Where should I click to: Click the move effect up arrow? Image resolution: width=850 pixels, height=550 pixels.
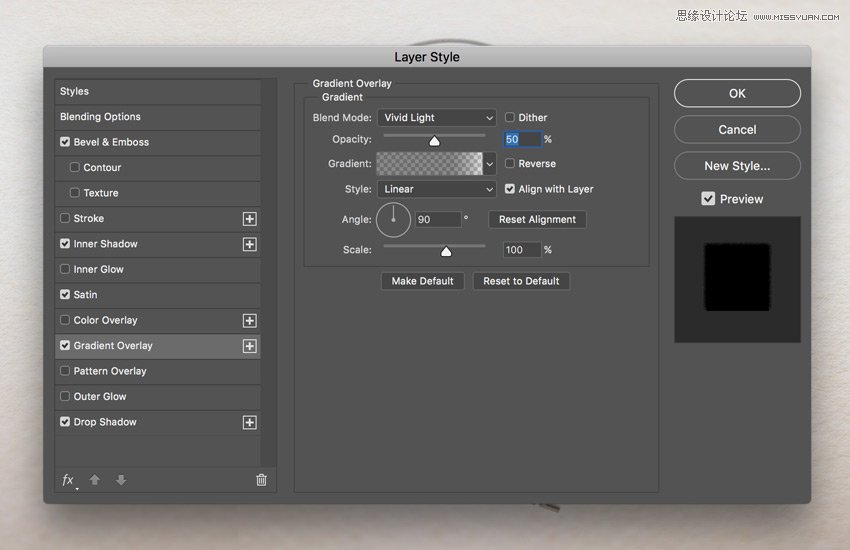pos(95,480)
